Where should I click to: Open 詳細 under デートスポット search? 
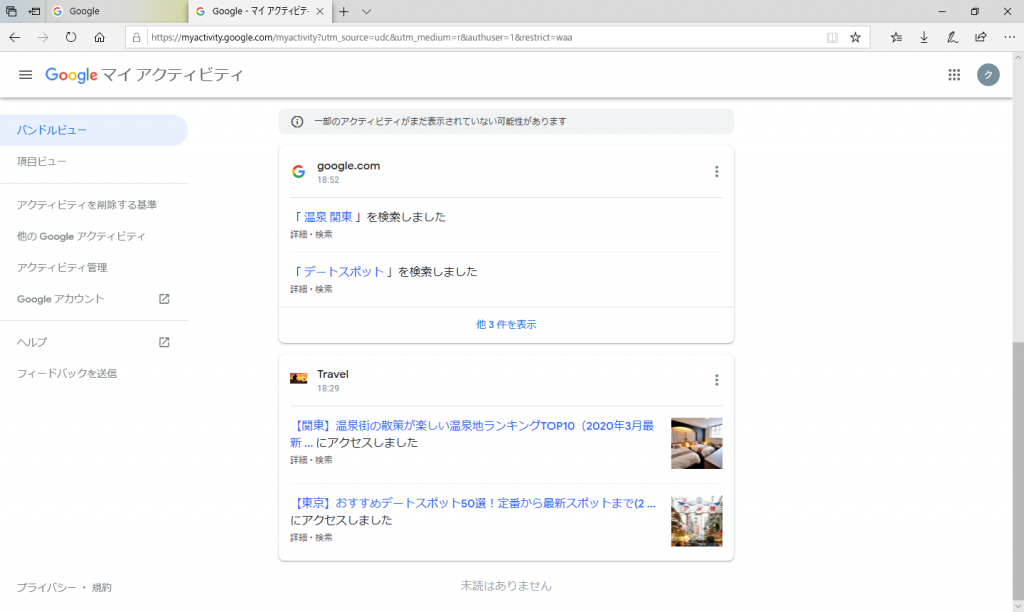click(x=299, y=289)
